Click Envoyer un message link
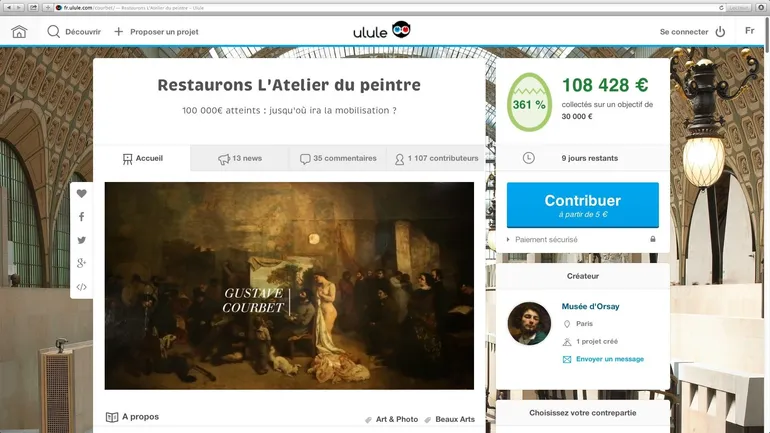This screenshot has width=770, height=433. point(609,359)
